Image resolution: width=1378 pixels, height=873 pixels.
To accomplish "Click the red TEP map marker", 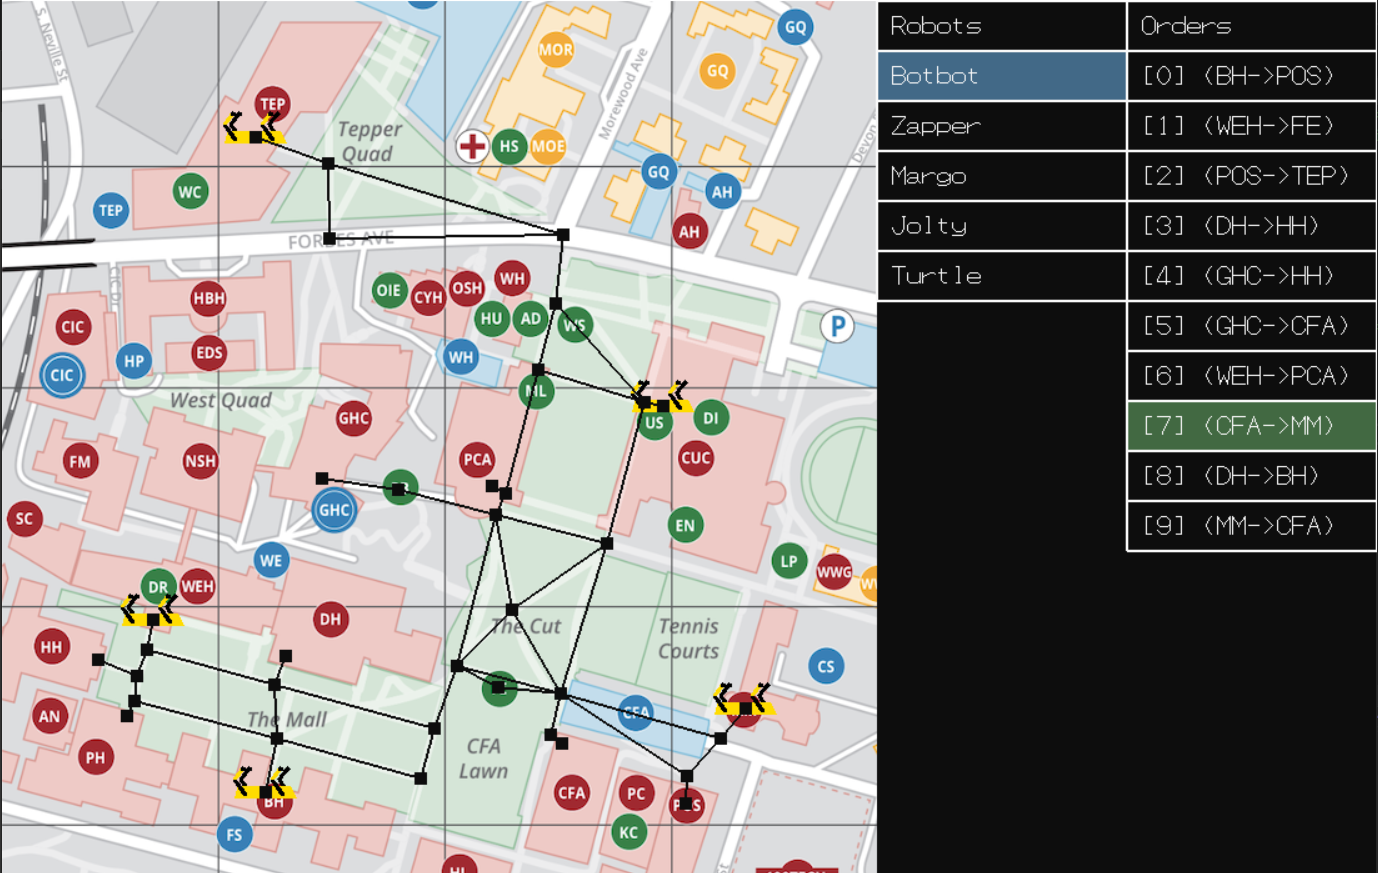I will coord(272,103).
